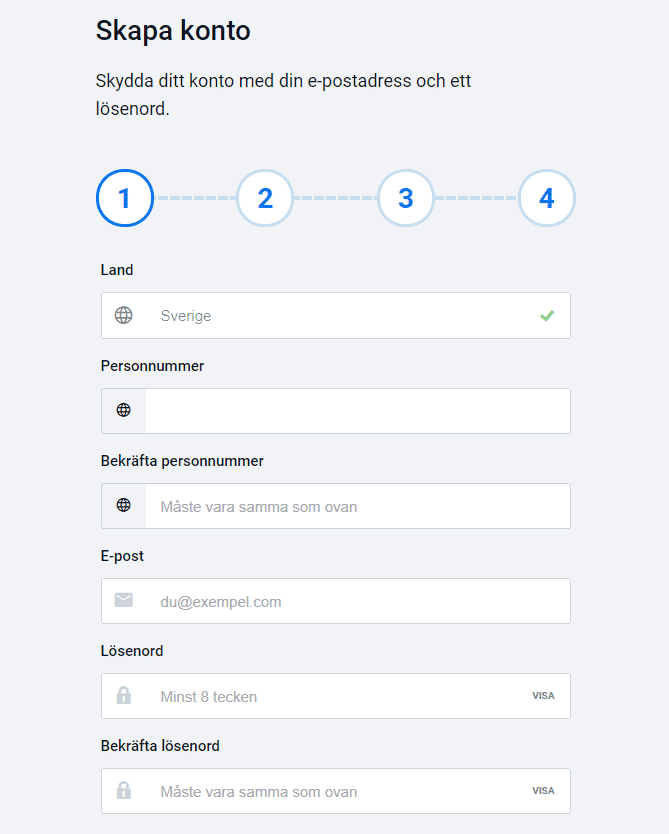Toggle VISA in Bekräfta lösenord field
The height and width of the screenshot is (834, 669).
click(543, 791)
